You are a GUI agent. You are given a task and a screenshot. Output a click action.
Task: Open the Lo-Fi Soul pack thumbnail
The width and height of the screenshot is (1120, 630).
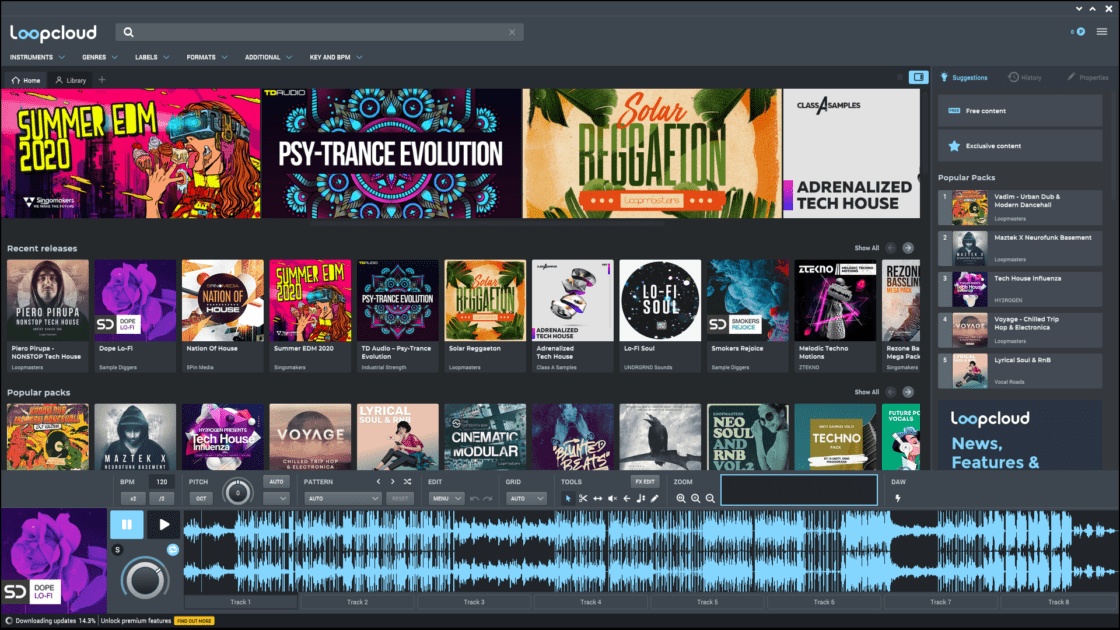(660, 300)
